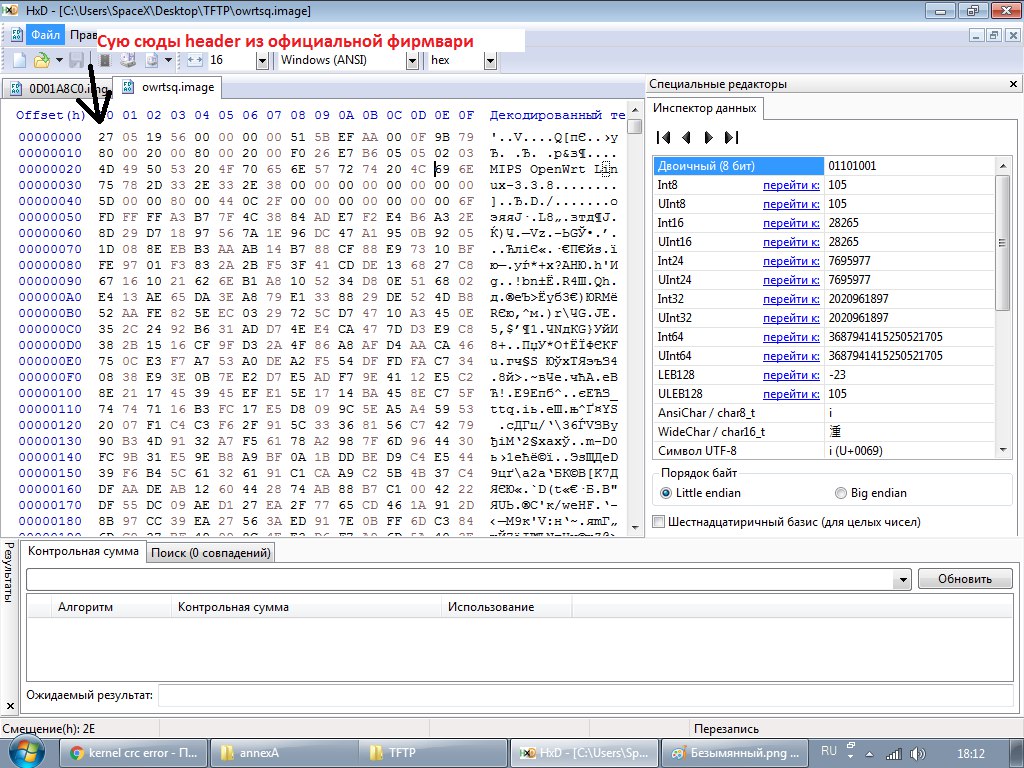Click перейти к link for UInt32
Screen dimensions: 1024x768
[x=791, y=318]
